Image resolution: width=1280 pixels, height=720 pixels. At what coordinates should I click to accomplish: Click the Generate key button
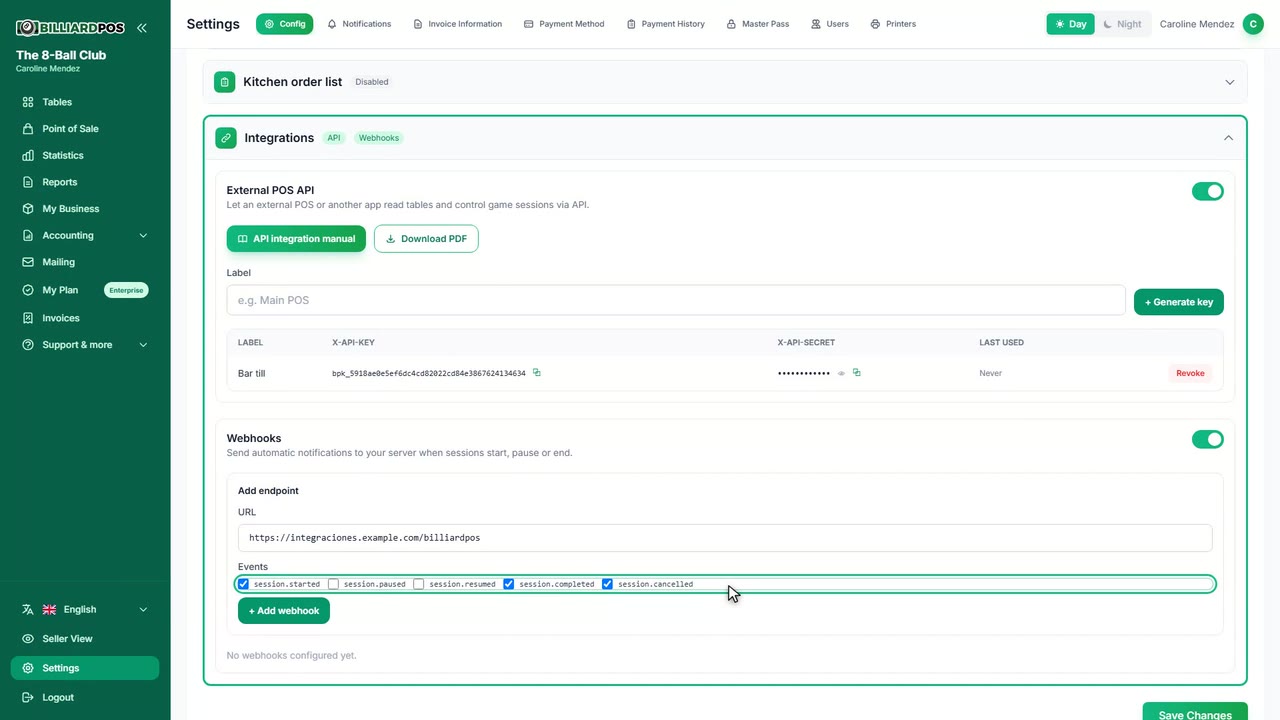[1179, 302]
